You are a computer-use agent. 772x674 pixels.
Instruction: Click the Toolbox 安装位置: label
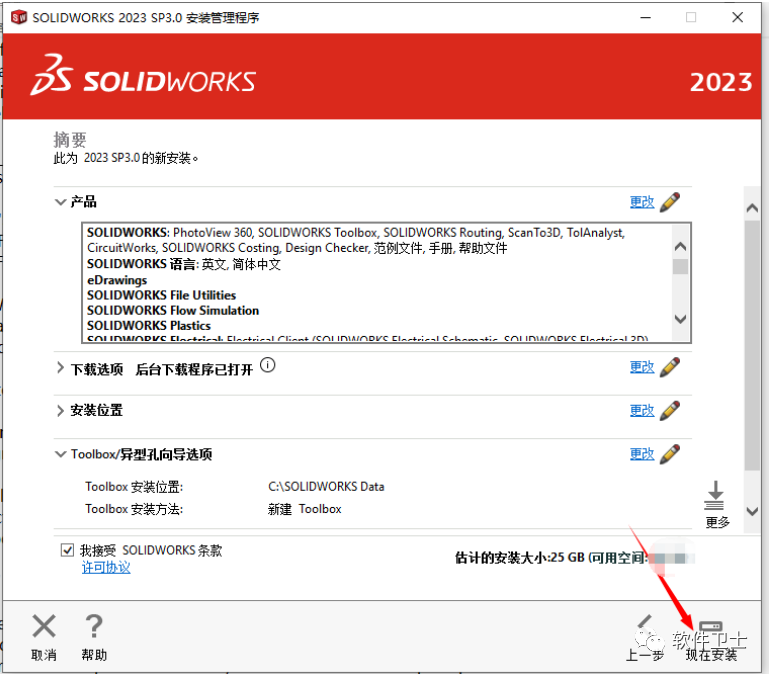coord(134,487)
